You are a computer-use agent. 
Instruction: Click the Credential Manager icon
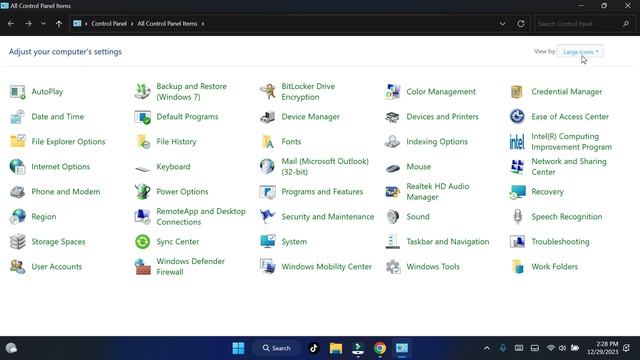pyautogui.click(x=517, y=92)
